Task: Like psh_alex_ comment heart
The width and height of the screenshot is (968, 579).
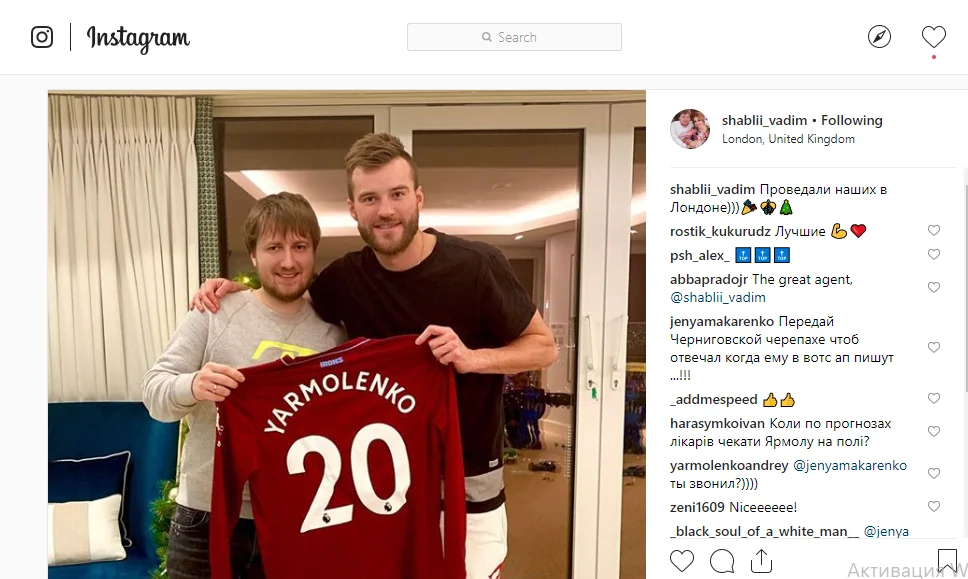Action: click(933, 254)
